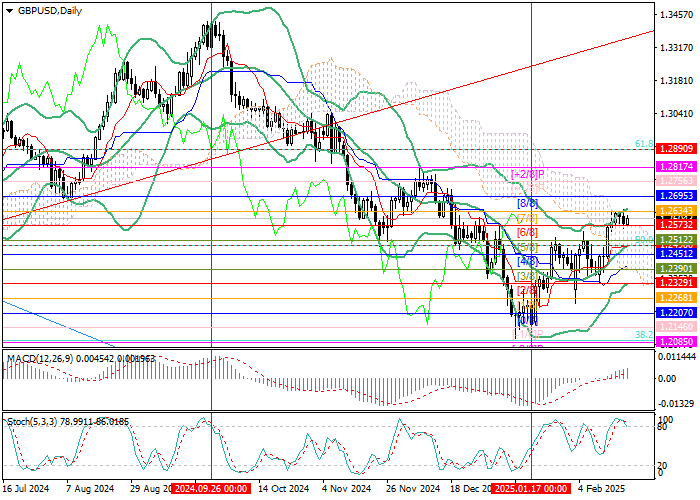Click the 1.31810 price axis value
The image size is (700, 500).
pyautogui.click(x=677, y=81)
